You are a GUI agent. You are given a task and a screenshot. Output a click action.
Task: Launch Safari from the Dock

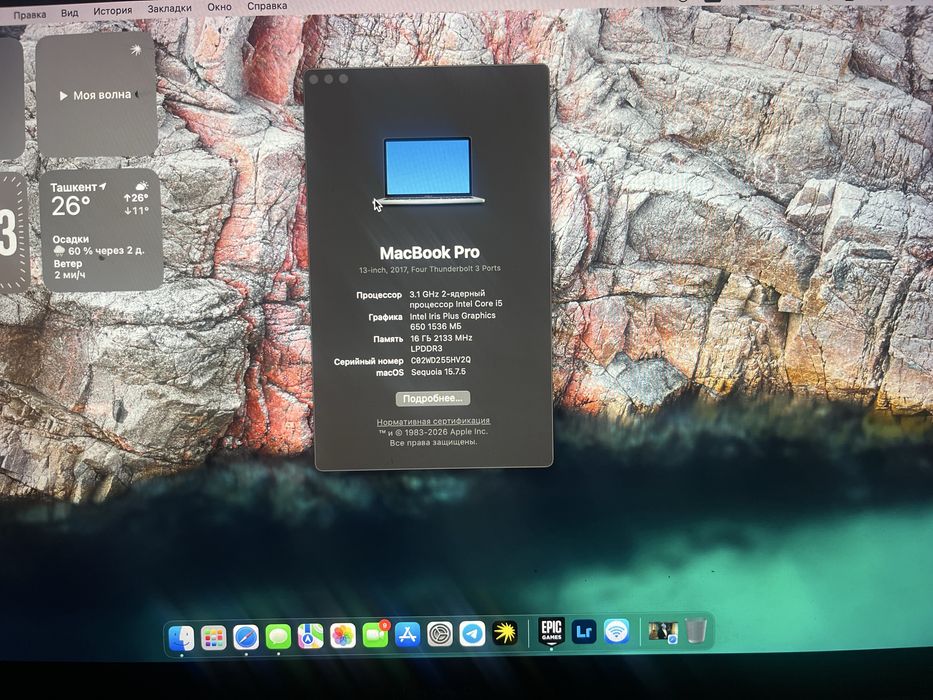246,637
